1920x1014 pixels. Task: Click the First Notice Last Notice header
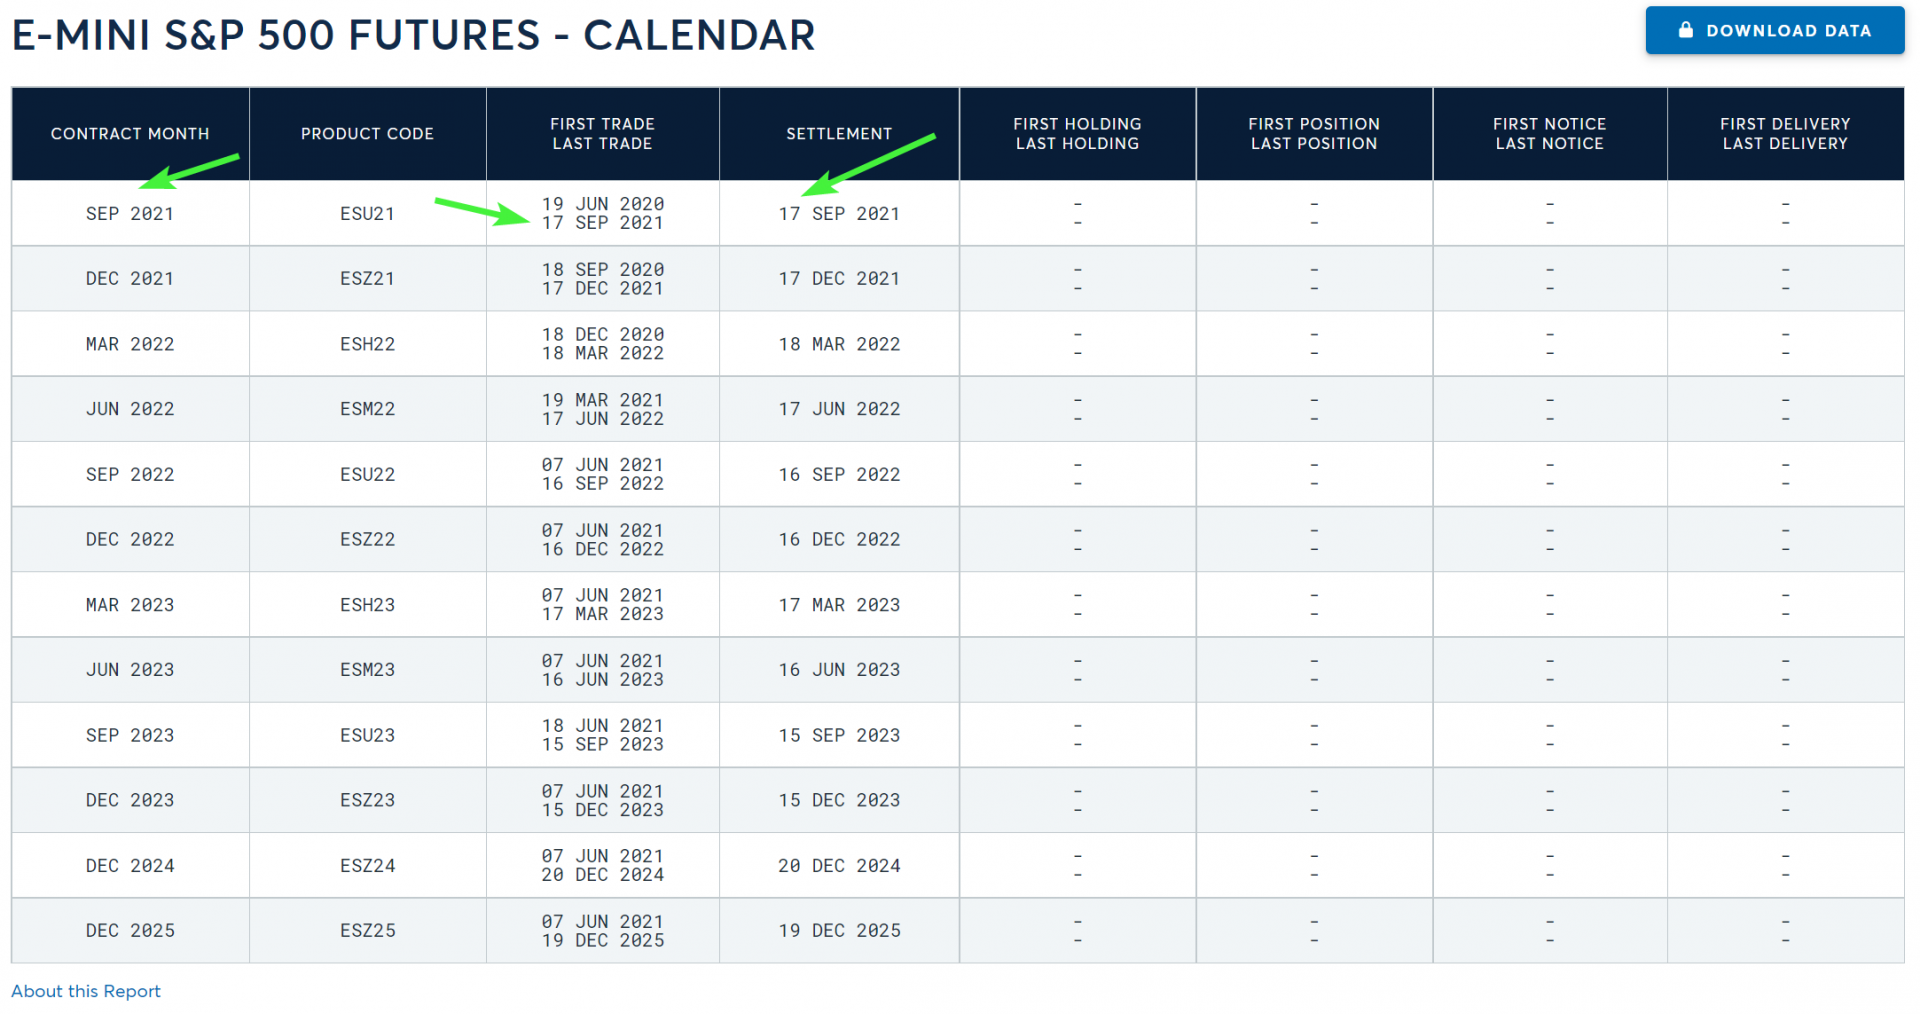coord(1549,134)
